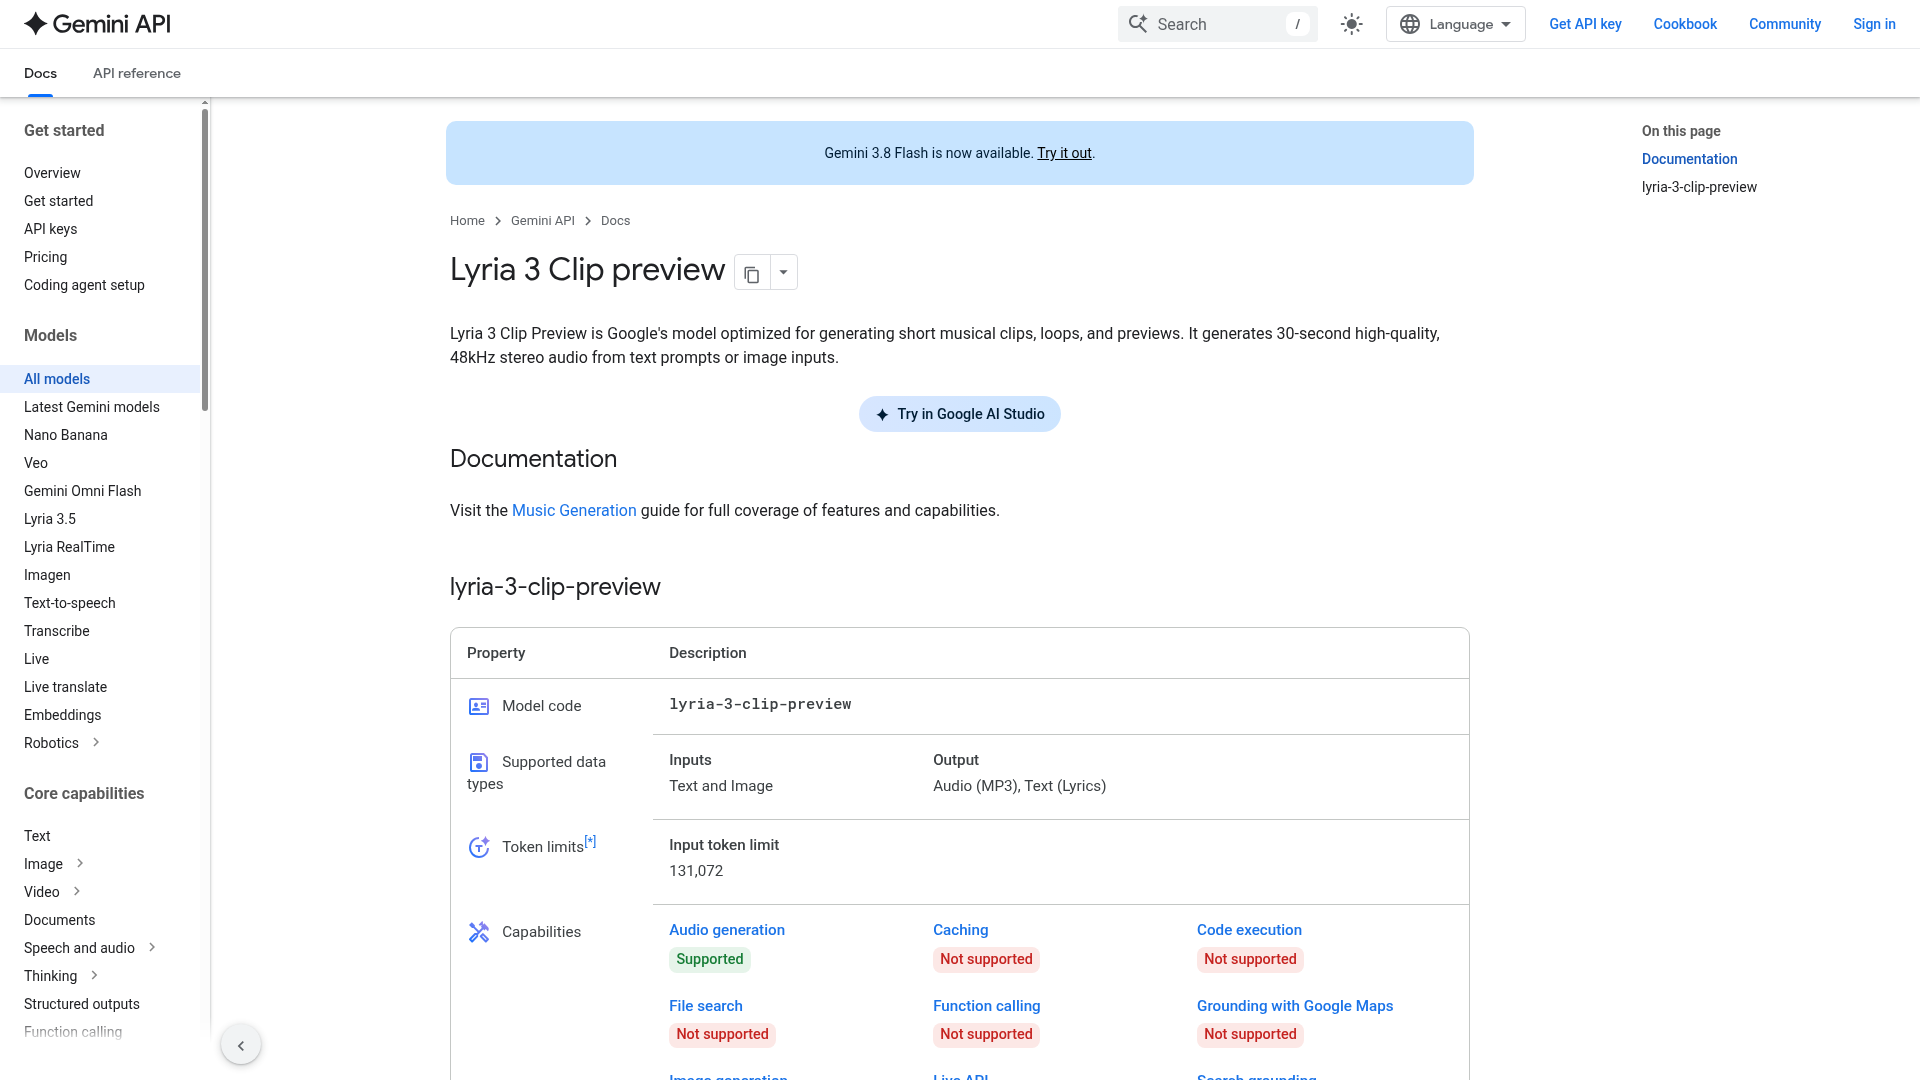
Task: Open the Language dropdown
Action: click(x=1455, y=24)
